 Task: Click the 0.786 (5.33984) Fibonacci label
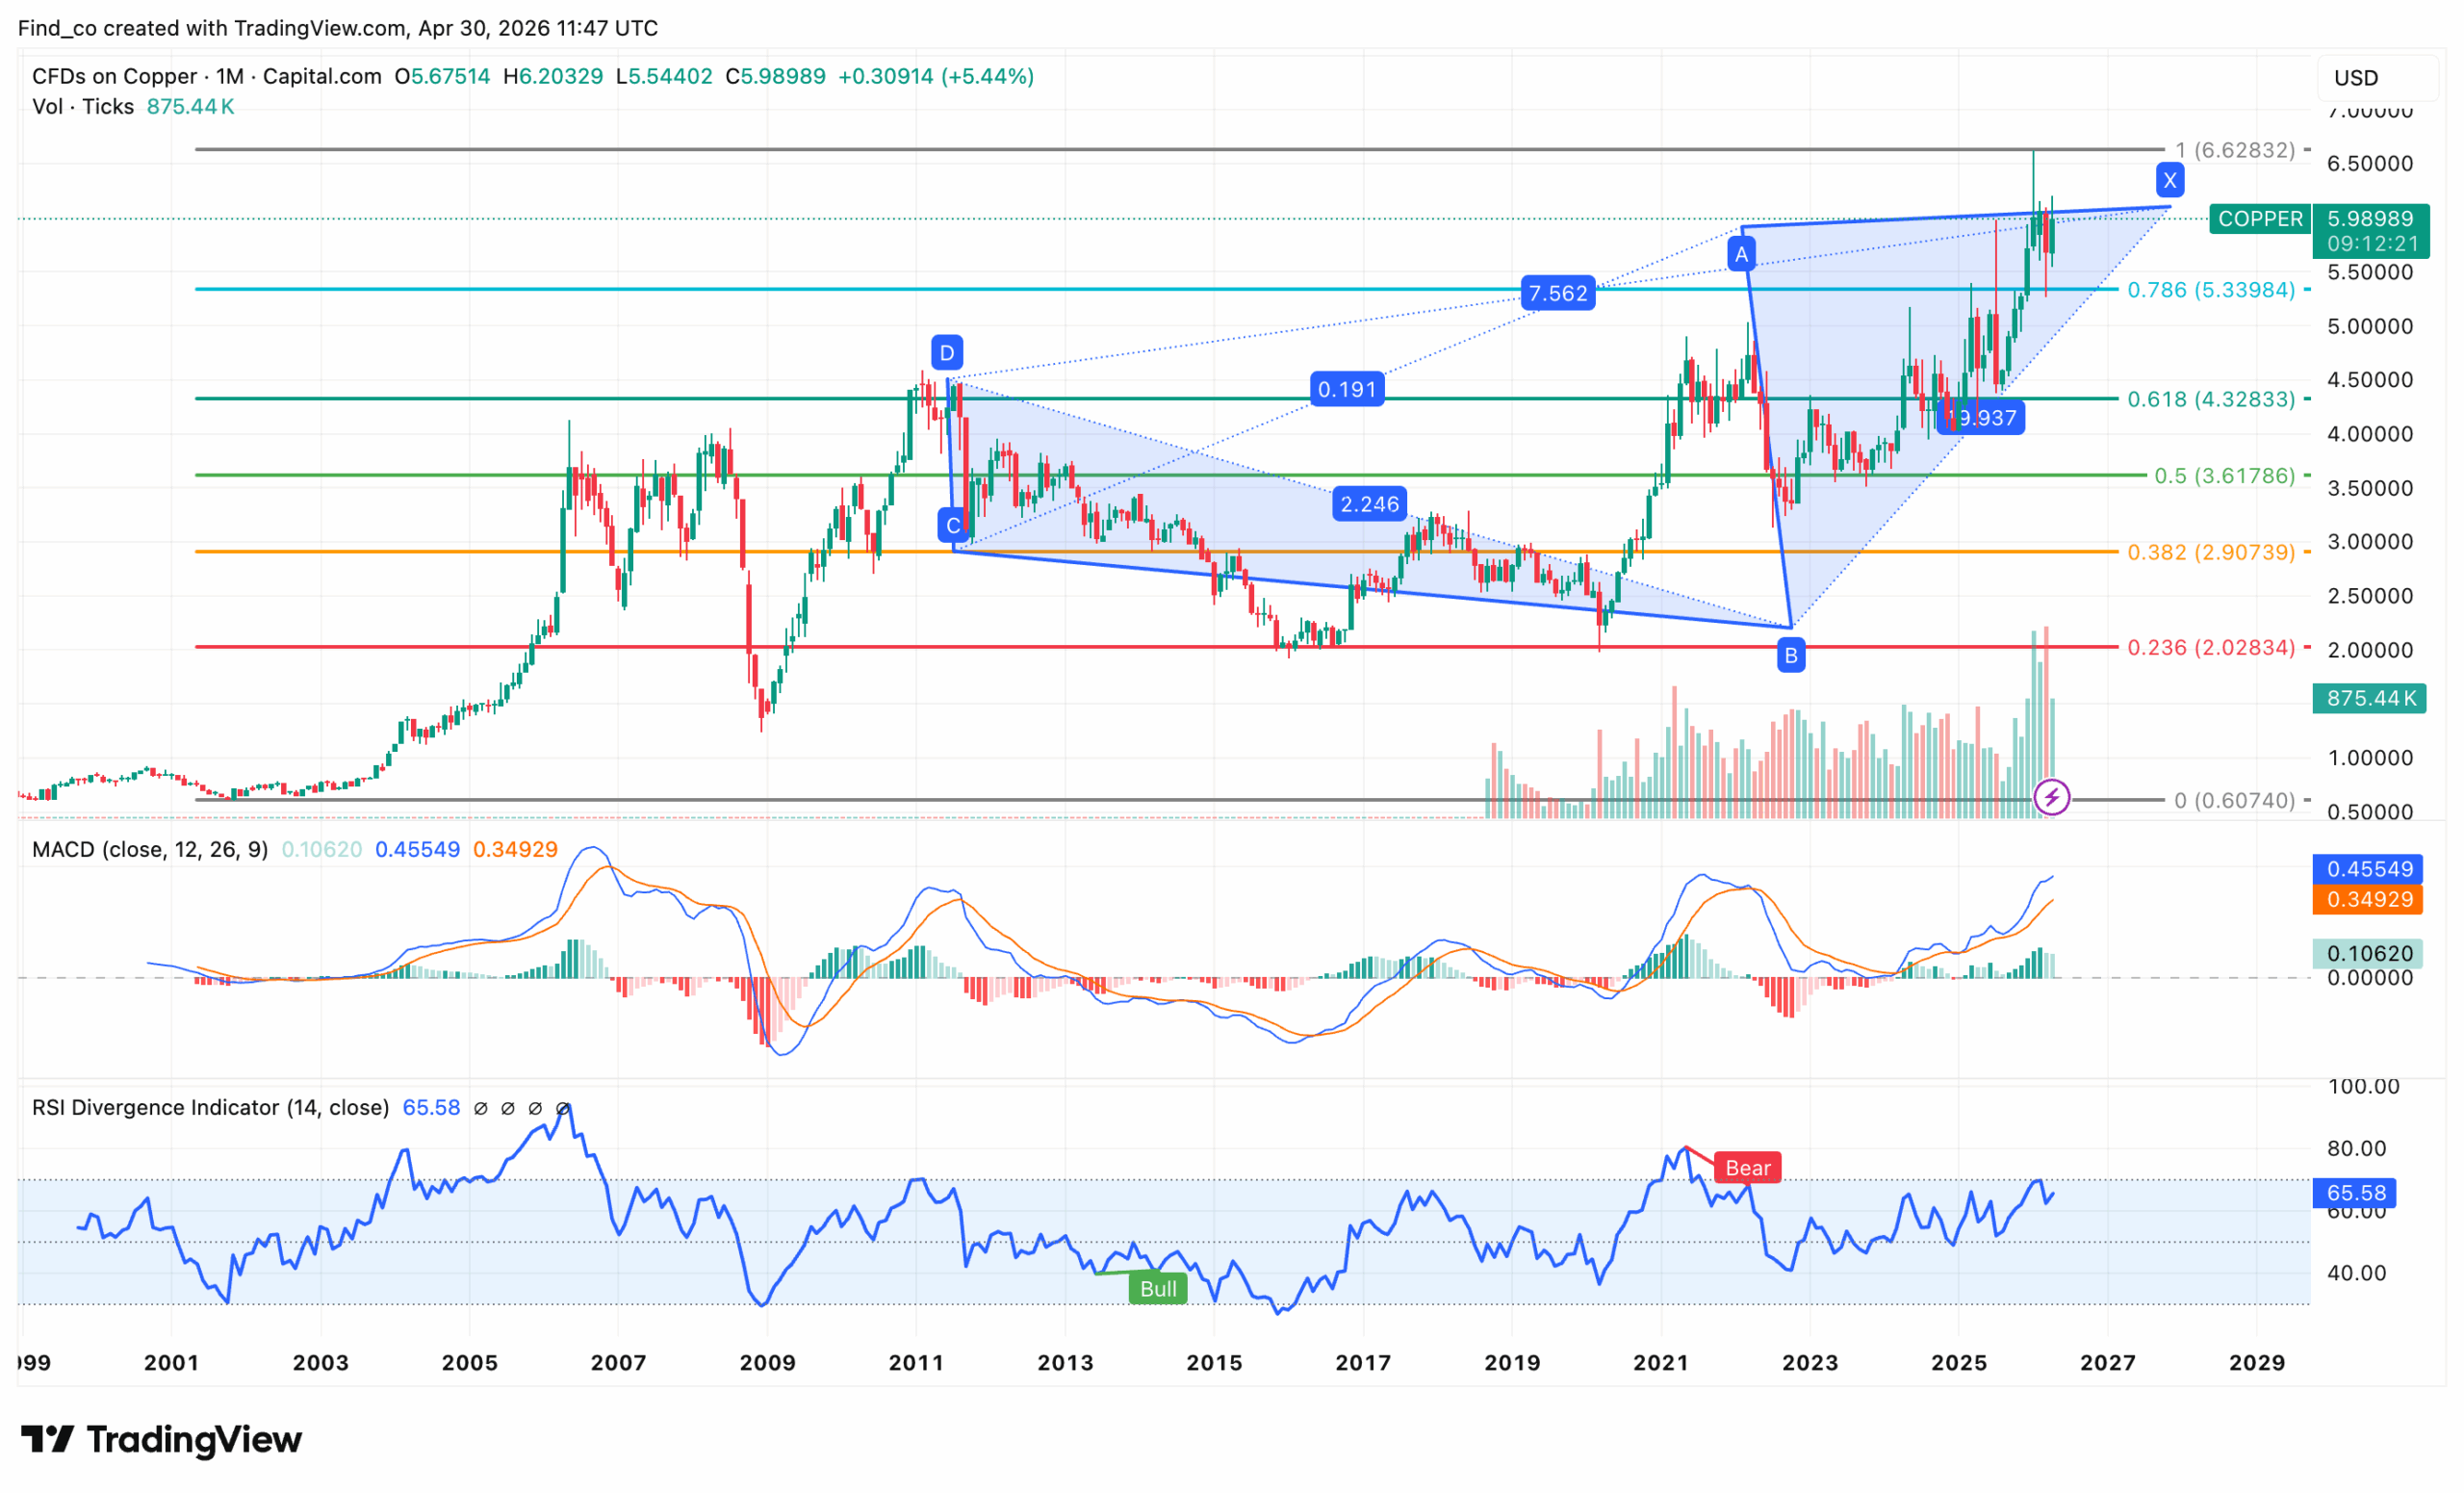coord(2211,289)
